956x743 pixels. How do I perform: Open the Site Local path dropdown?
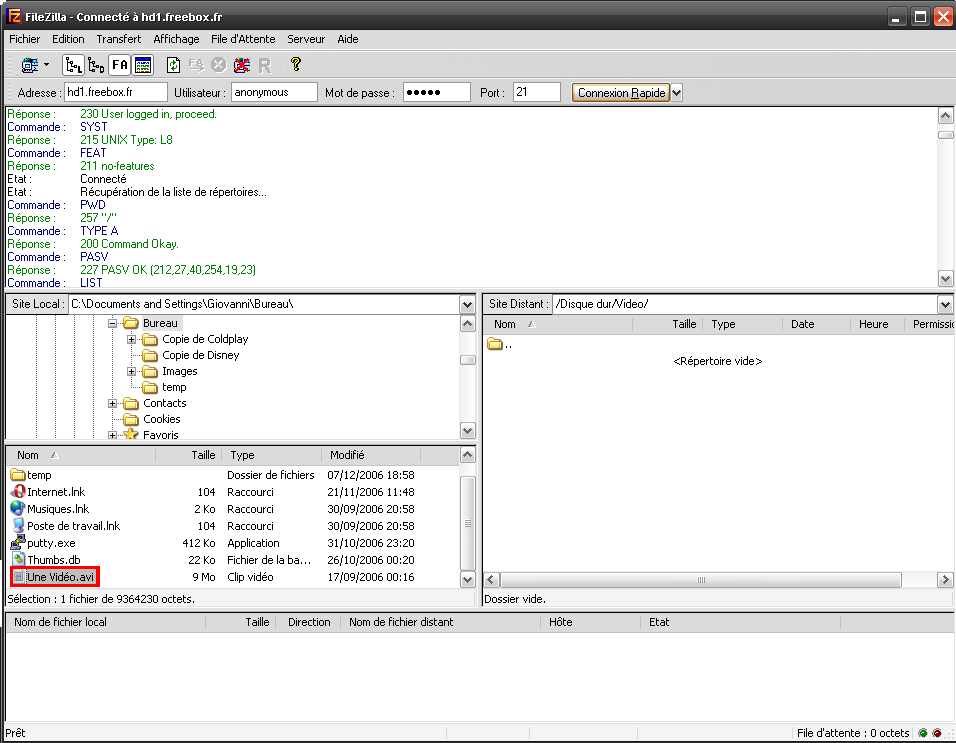pos(467,304)
